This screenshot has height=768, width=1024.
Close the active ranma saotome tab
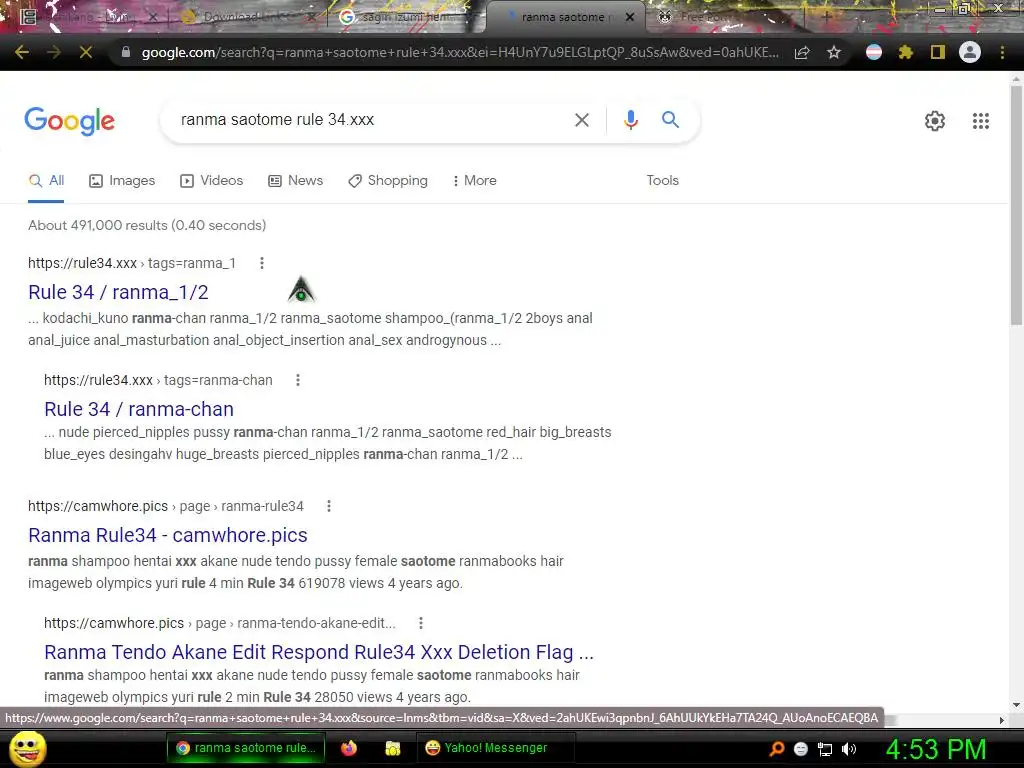(630, 18)
